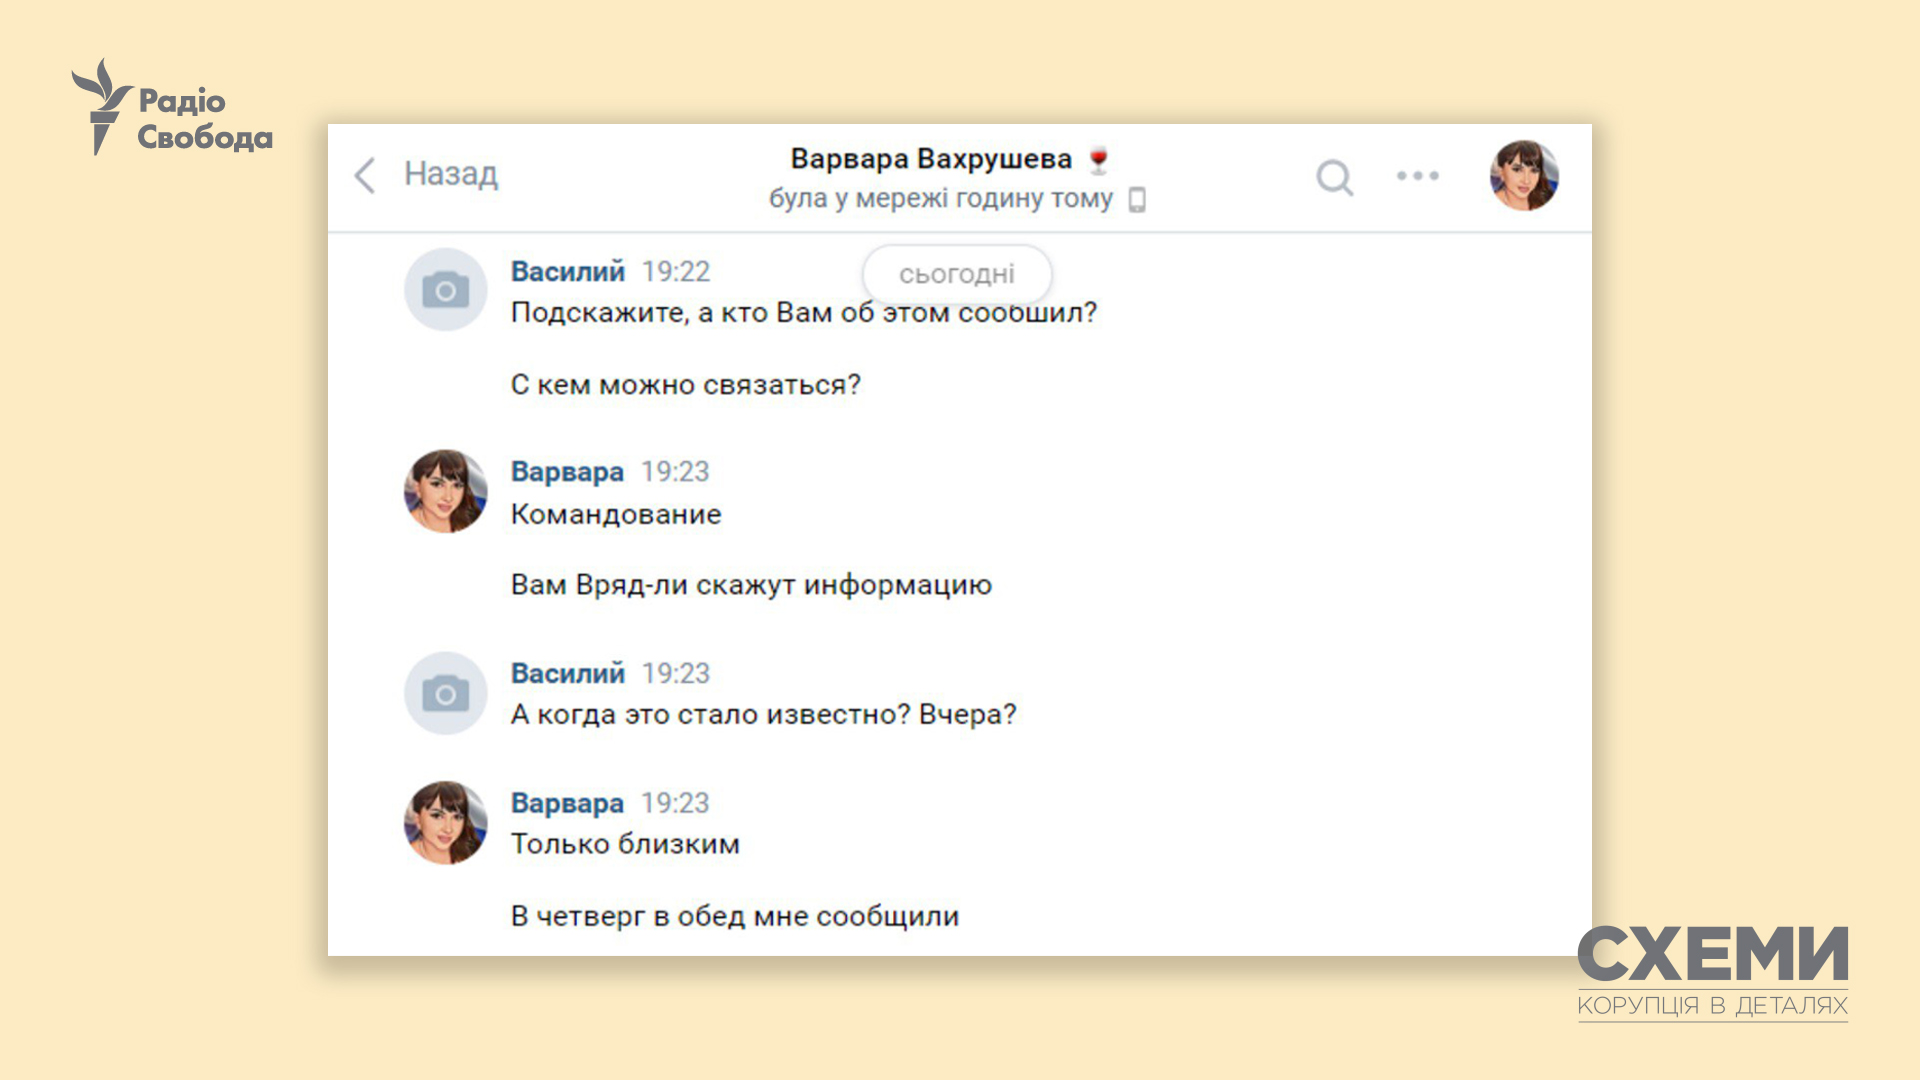Click Варвара's avatar next to Командование message
This screenshot has height=1080, width=1920.
click(x=445, y=491)
